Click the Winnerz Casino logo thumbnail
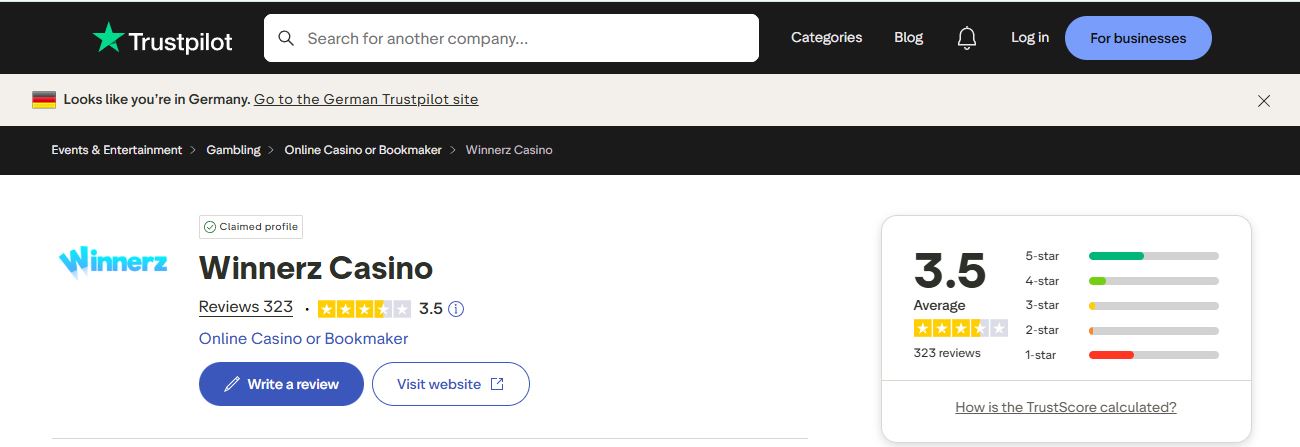1300x447 pixels. coord(113,262)
